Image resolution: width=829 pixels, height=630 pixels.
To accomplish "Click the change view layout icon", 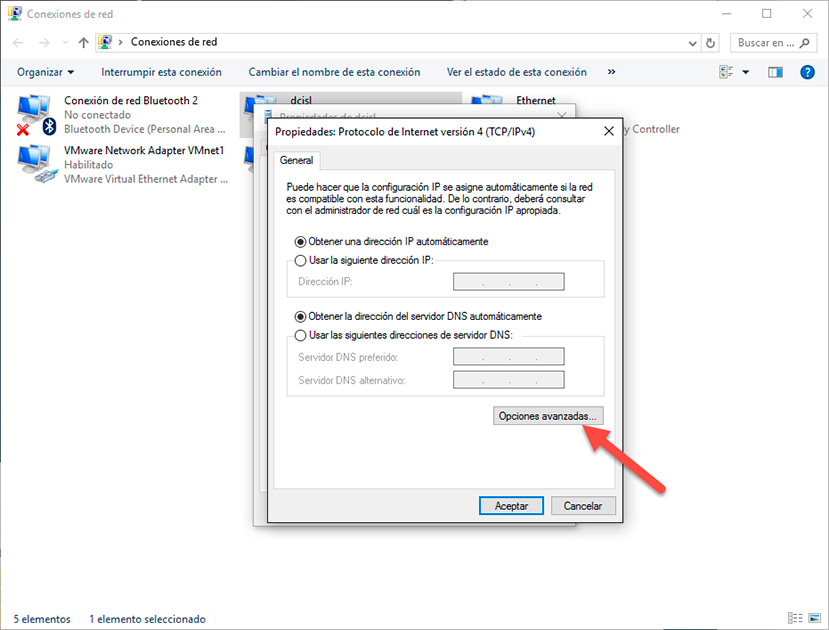I will click(727, 72).
